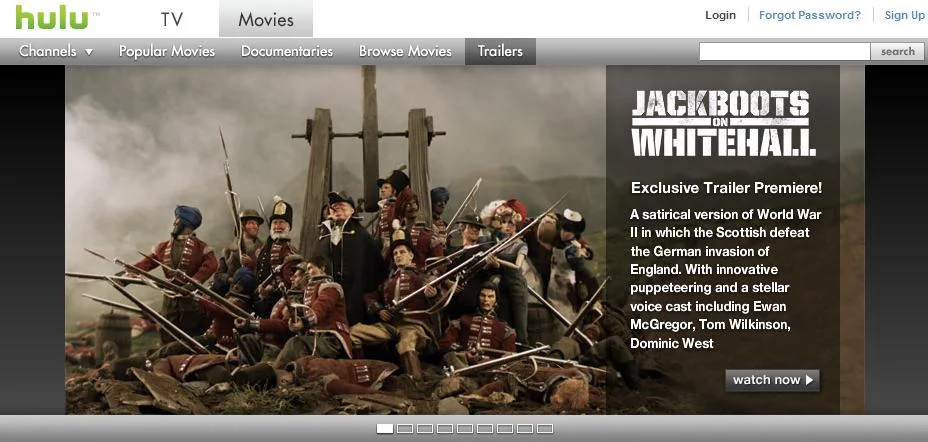Viewport: 928px width, 442px height.
Task: Expand the Channels dropdown menu
Action: (x=56, y=51)
